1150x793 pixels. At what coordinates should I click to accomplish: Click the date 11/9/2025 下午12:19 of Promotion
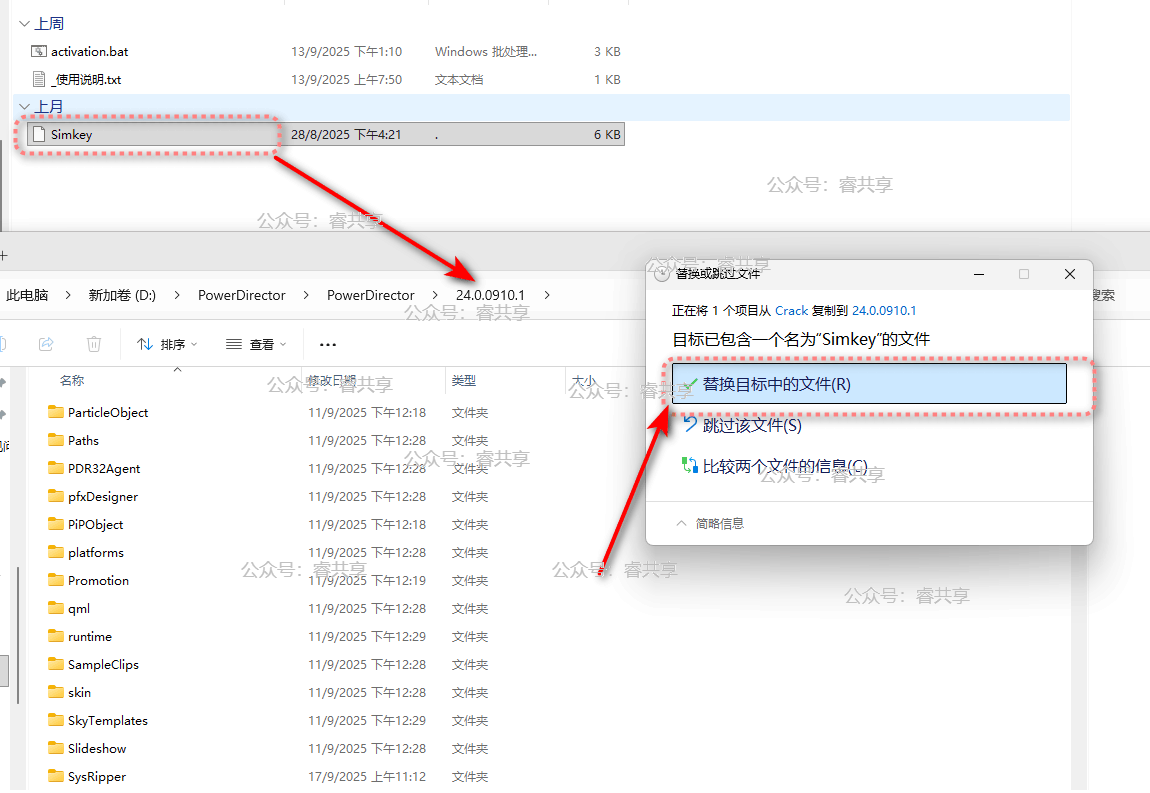coord(367,580)
